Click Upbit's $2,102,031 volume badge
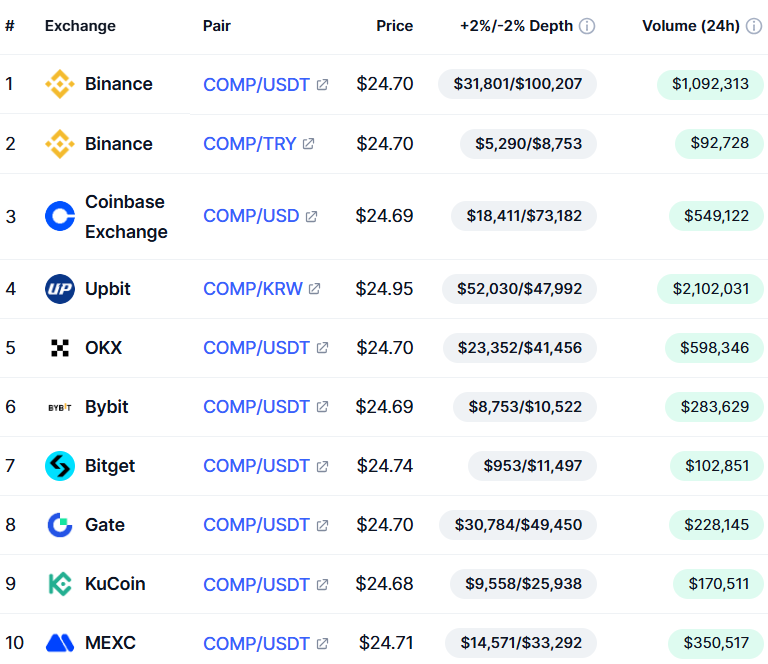768x664 pixels. (710, 289)
